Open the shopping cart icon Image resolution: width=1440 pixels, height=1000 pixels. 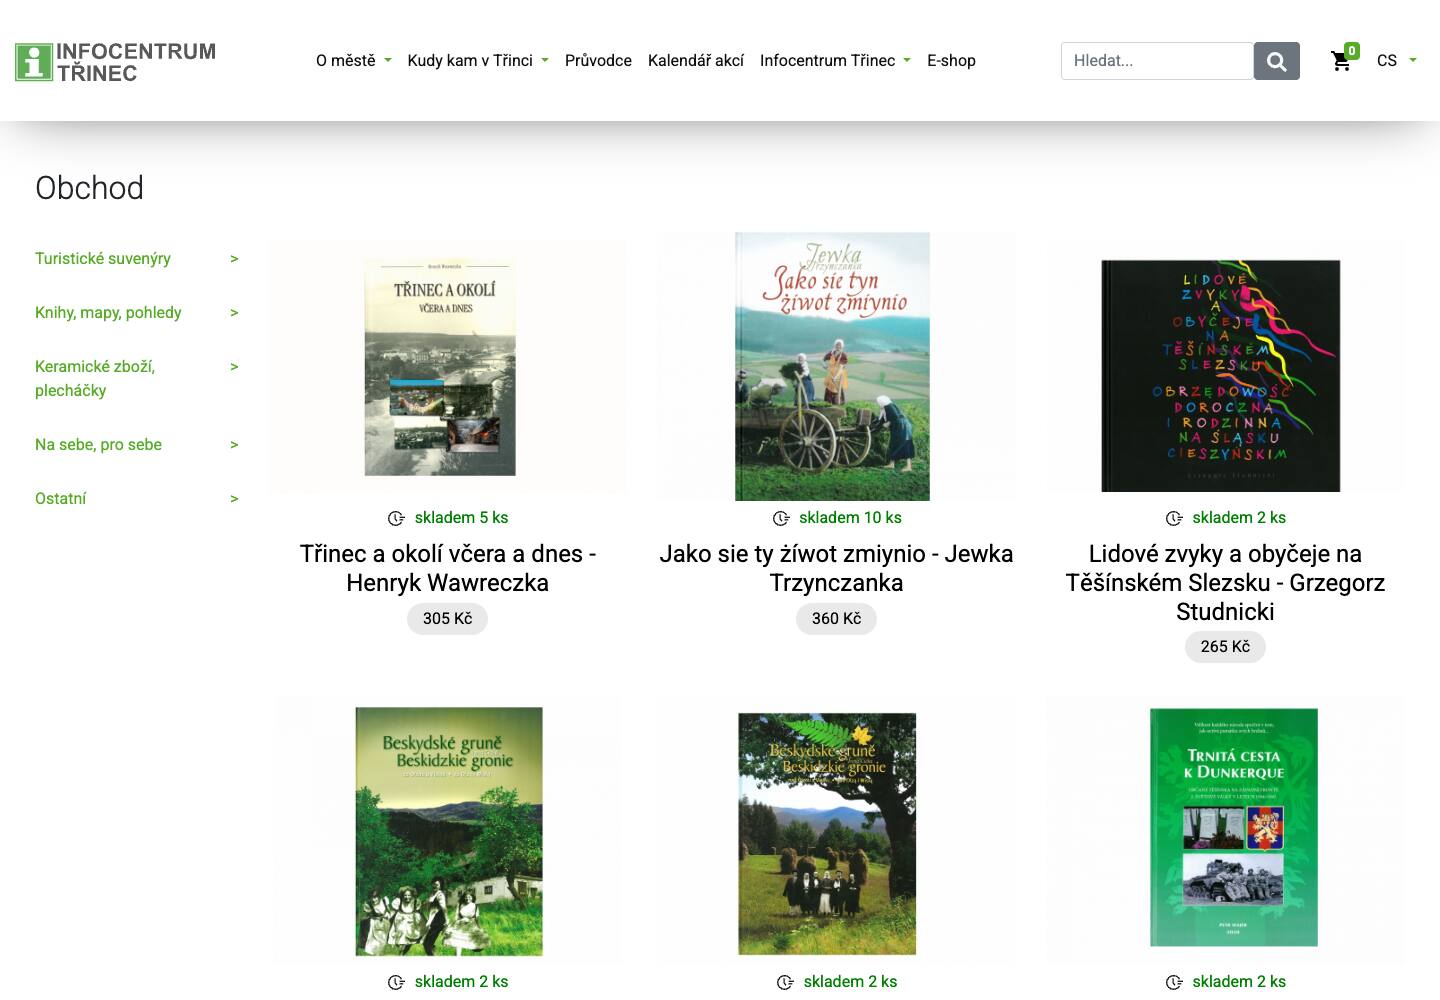pyautogui.click(x=1341, y=62)
